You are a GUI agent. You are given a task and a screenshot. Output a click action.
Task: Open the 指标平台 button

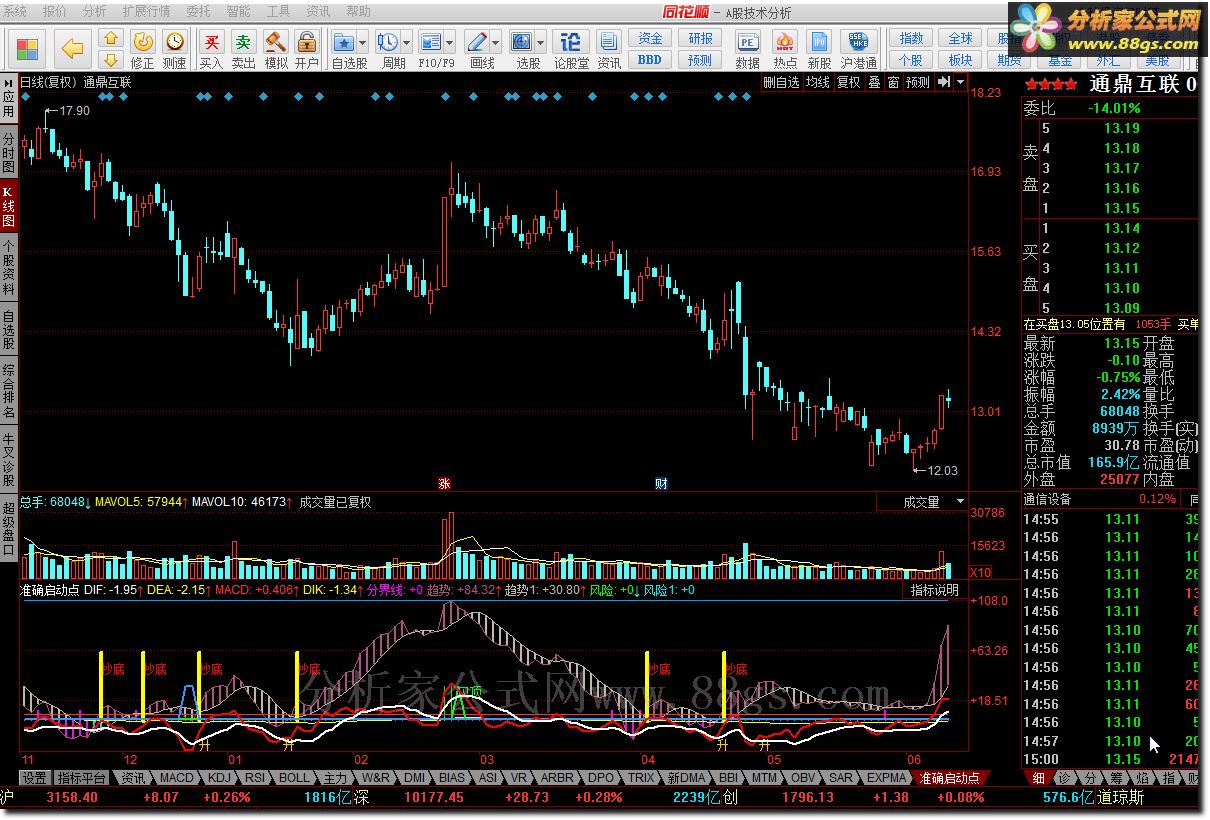[x=82, y=777]
